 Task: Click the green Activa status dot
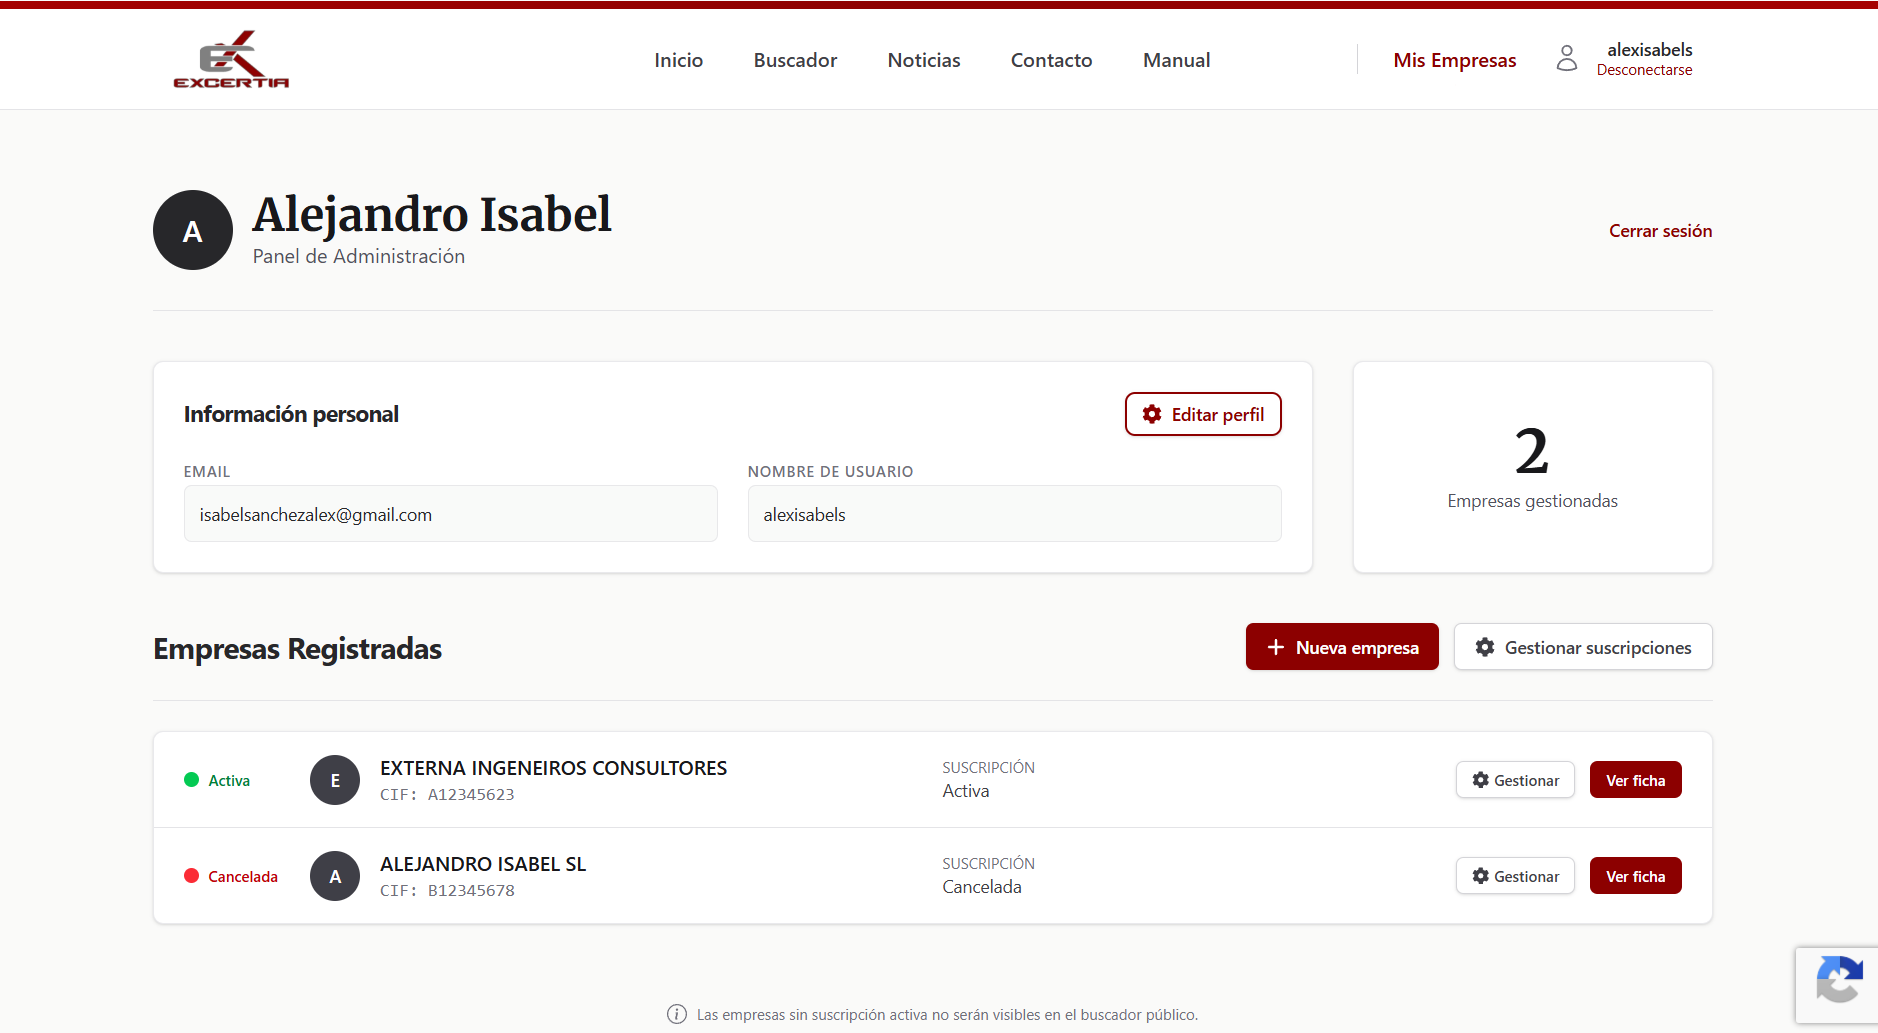click(x=192, y=780)
